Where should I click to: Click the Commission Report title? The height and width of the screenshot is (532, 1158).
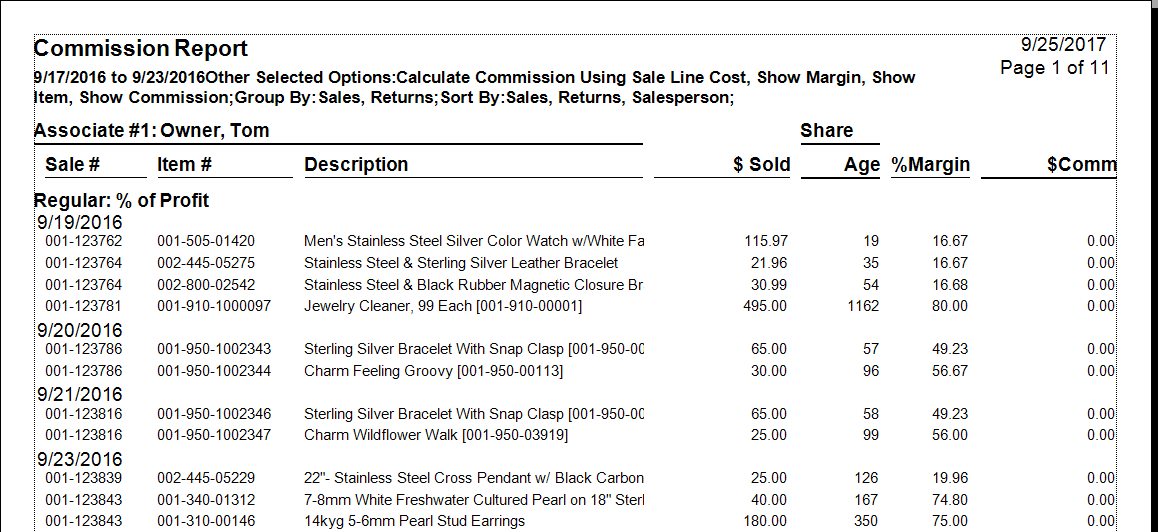[141, 48]
